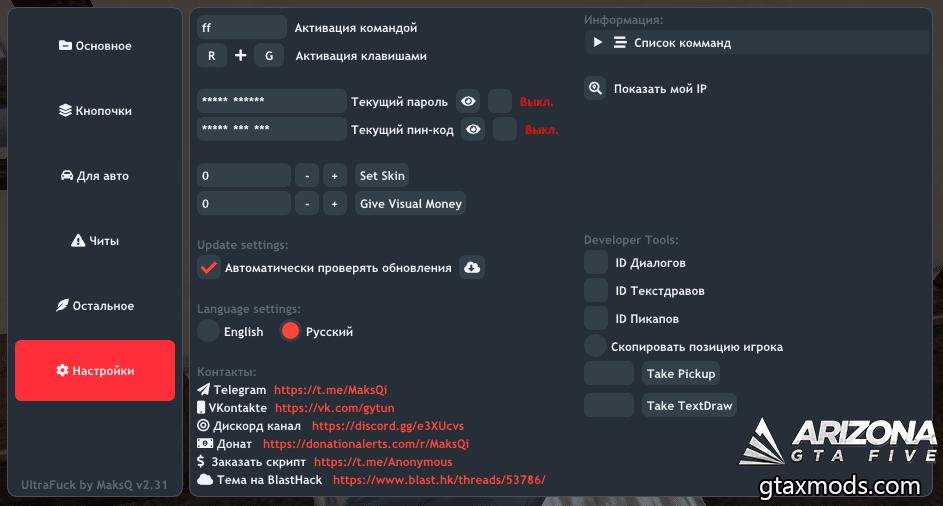Click the Активация командой input field

coord(242,28)
